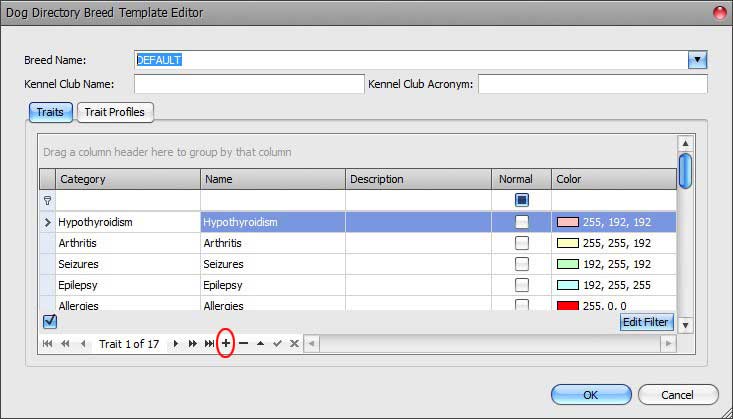Close the Breed Template Editor window
This screenshot has width=733, height=419.
click(x=720, y=13)
